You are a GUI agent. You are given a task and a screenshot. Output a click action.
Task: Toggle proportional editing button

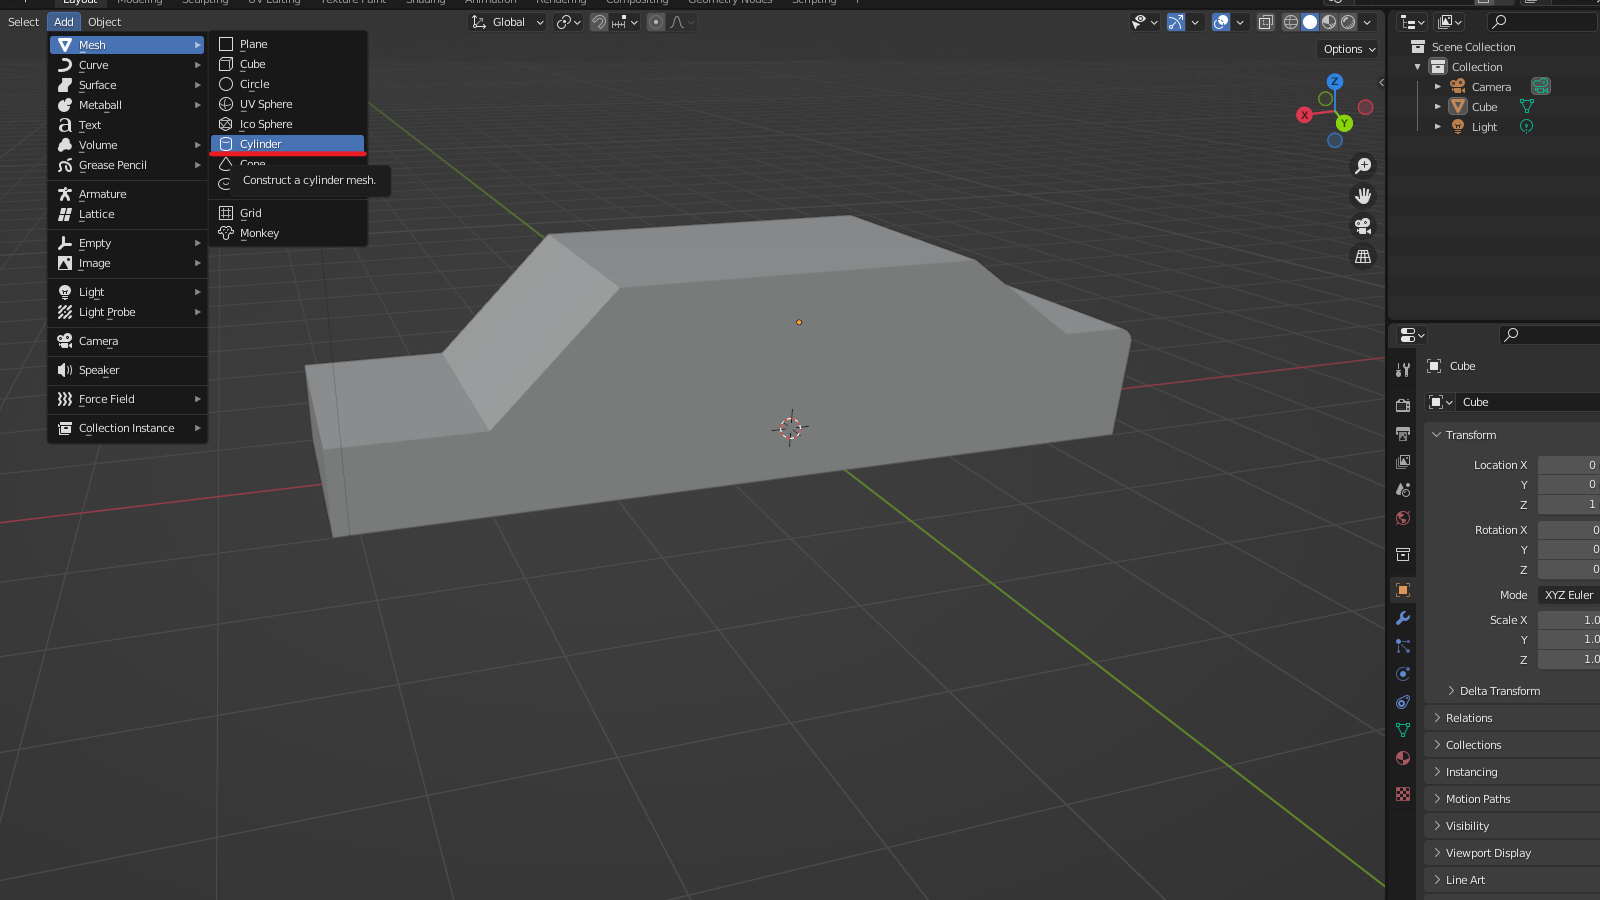click(x=656, y=22)
